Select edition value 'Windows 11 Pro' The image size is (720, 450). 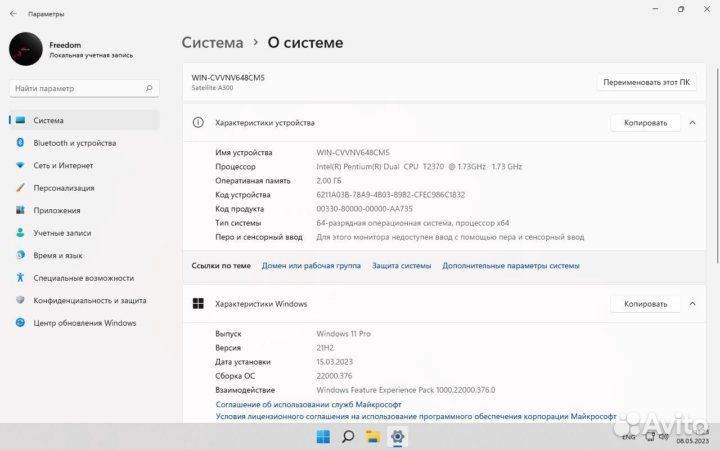tap(343, 334)
